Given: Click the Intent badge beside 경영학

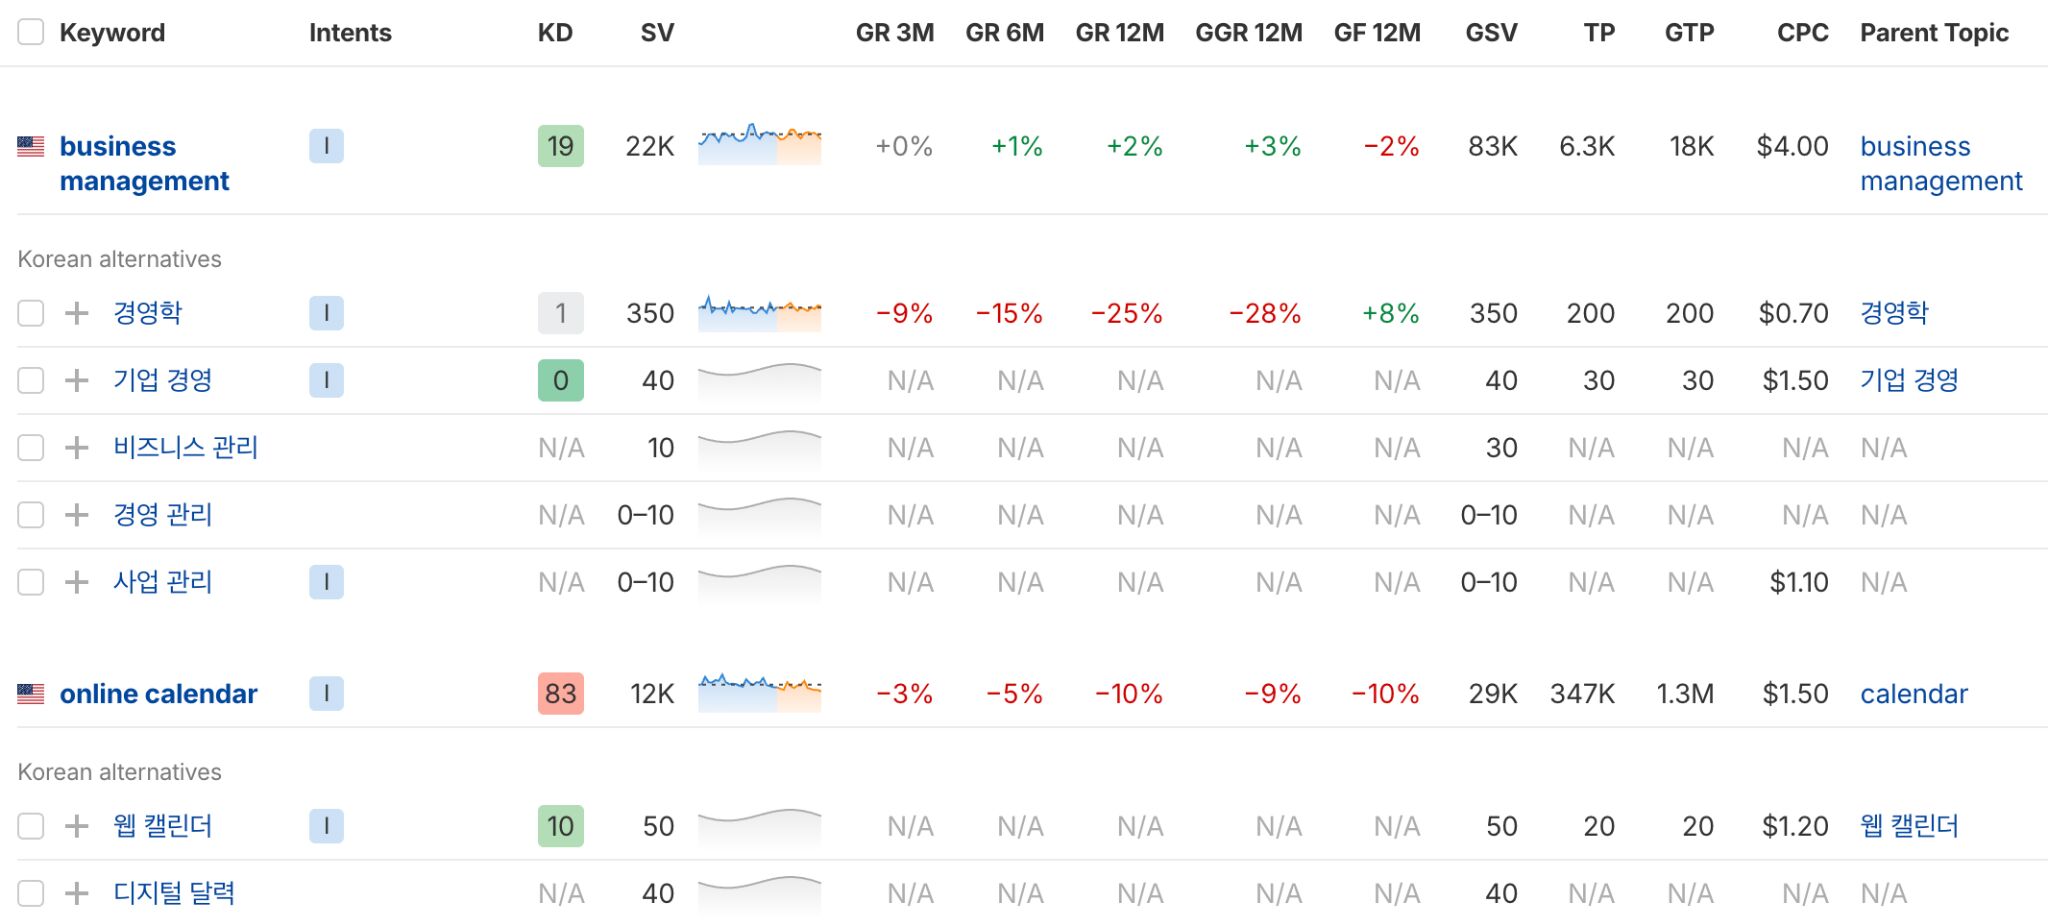Looking at the screenshot, I should [326, 313].
